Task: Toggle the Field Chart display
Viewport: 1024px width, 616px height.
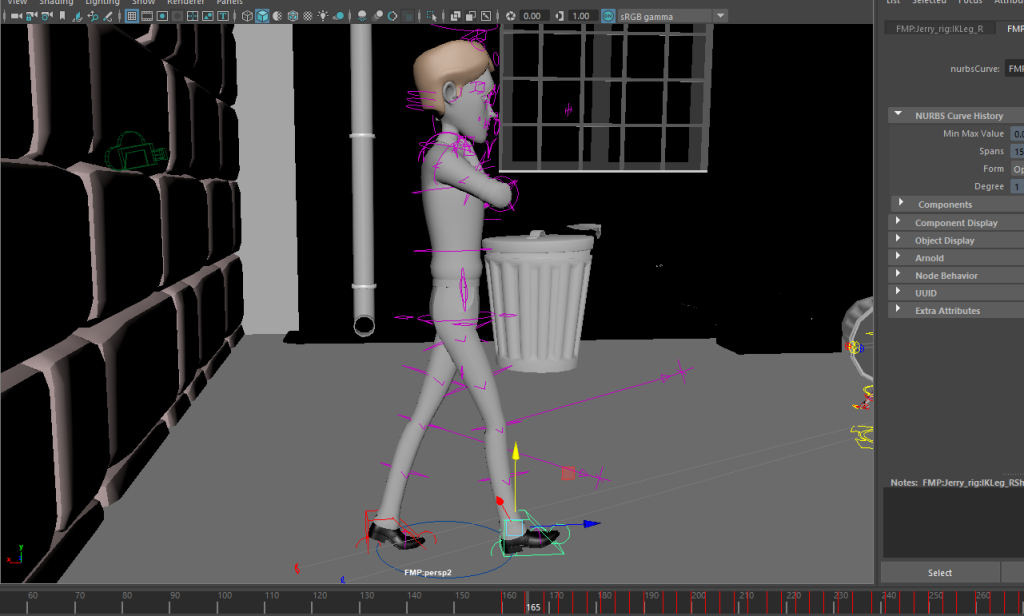Action: [193, 16]
